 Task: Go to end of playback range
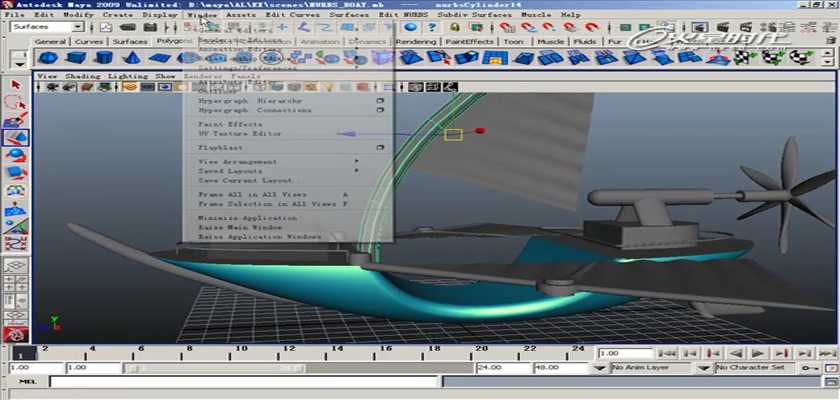(x=827, y=353)
